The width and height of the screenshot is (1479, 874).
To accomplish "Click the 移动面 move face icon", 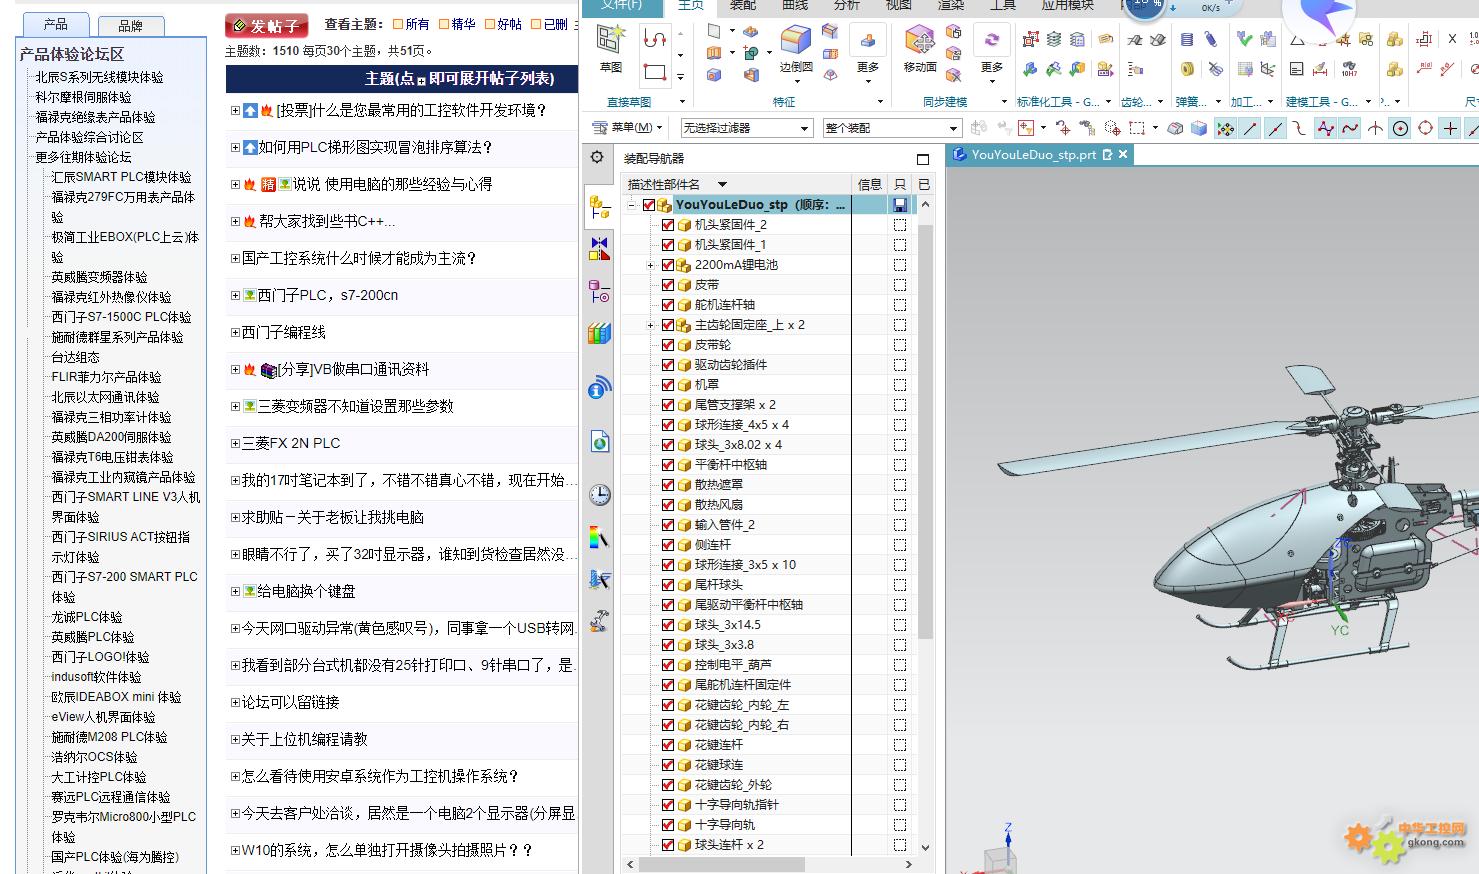I will (919, 43).
